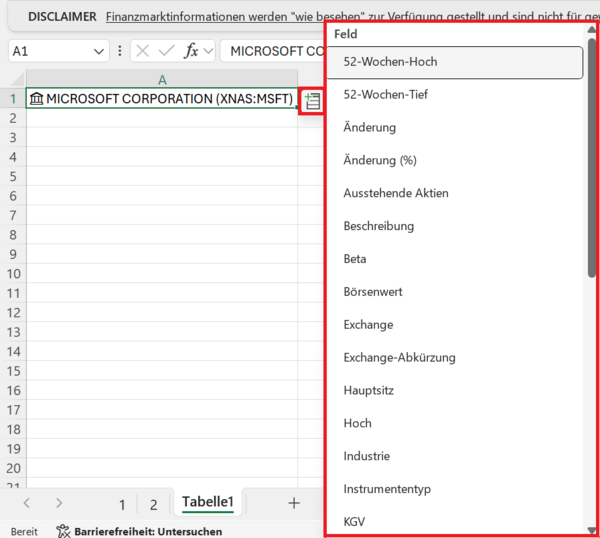This screenshot has height=538, width=600.
Task: Choose the KGV field option
Action: (x=355, y=521)
